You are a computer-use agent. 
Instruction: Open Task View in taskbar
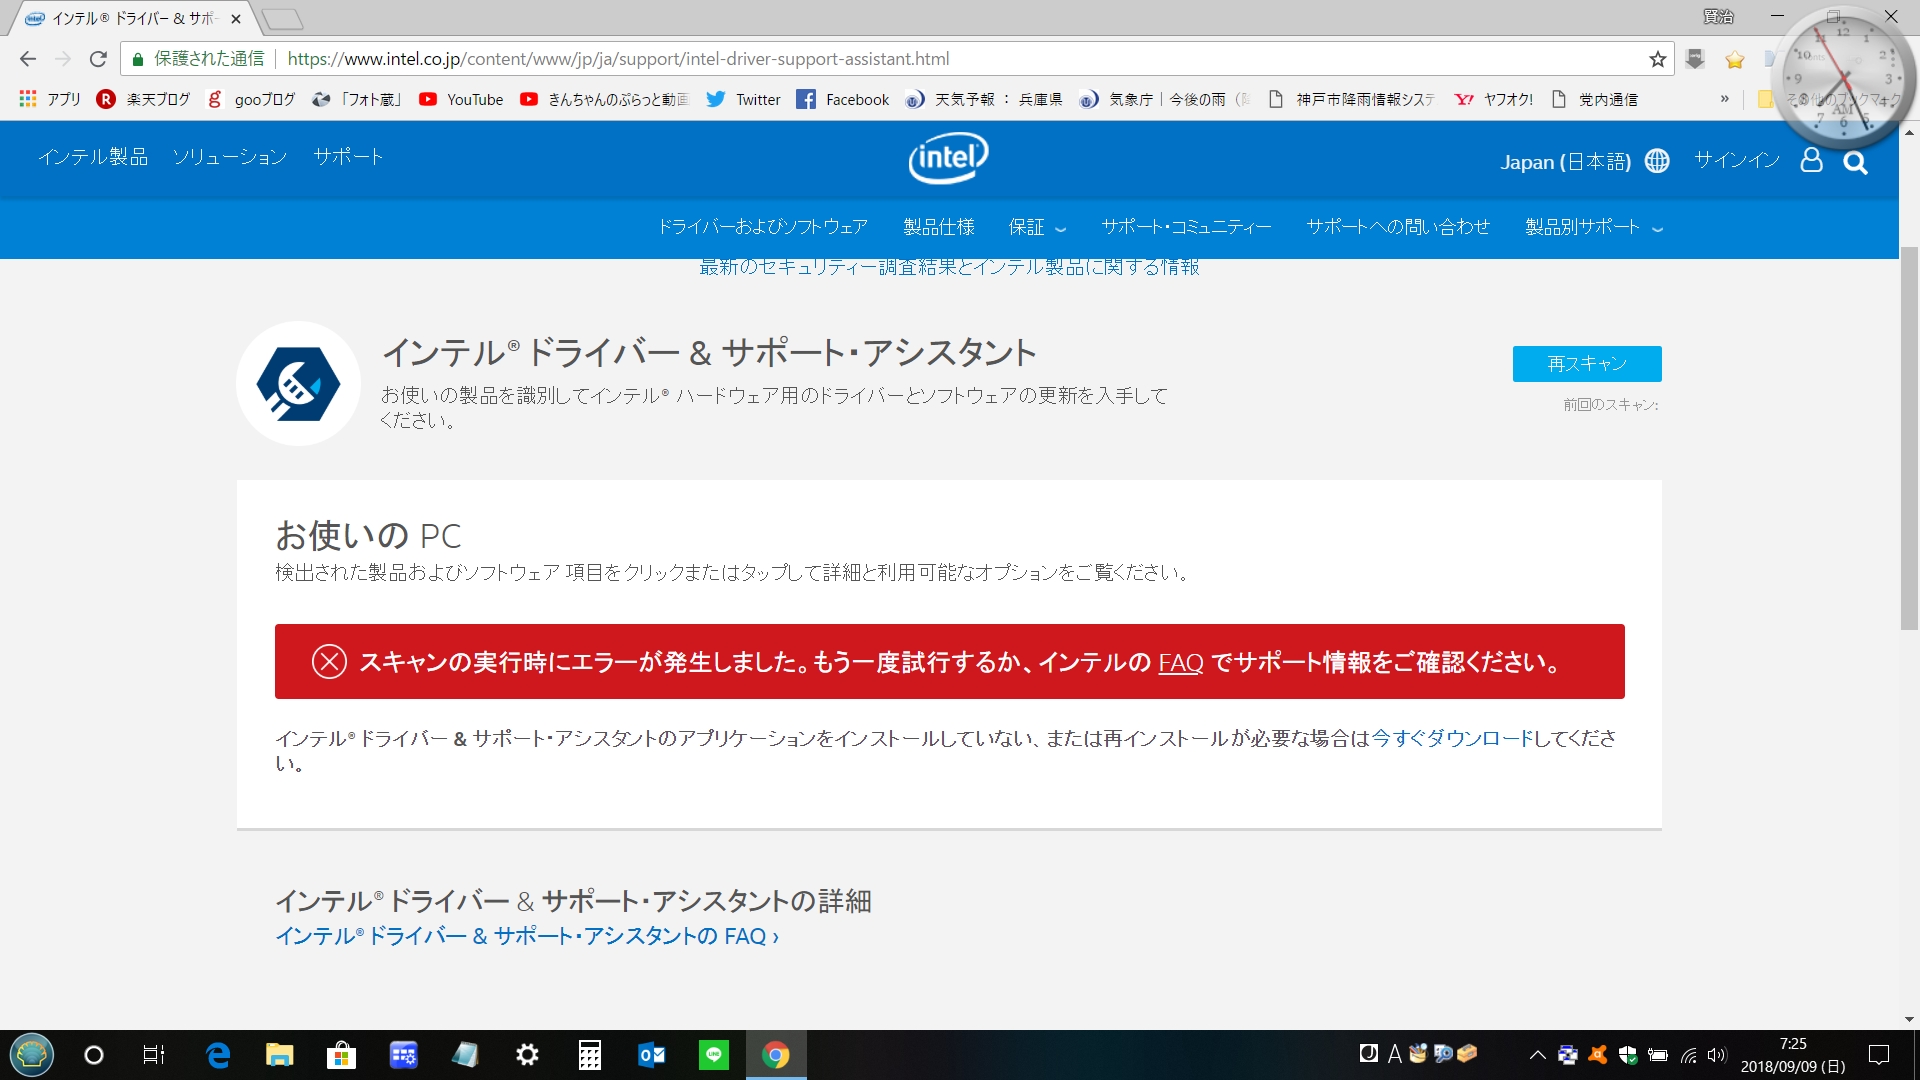pos(153,1055)
